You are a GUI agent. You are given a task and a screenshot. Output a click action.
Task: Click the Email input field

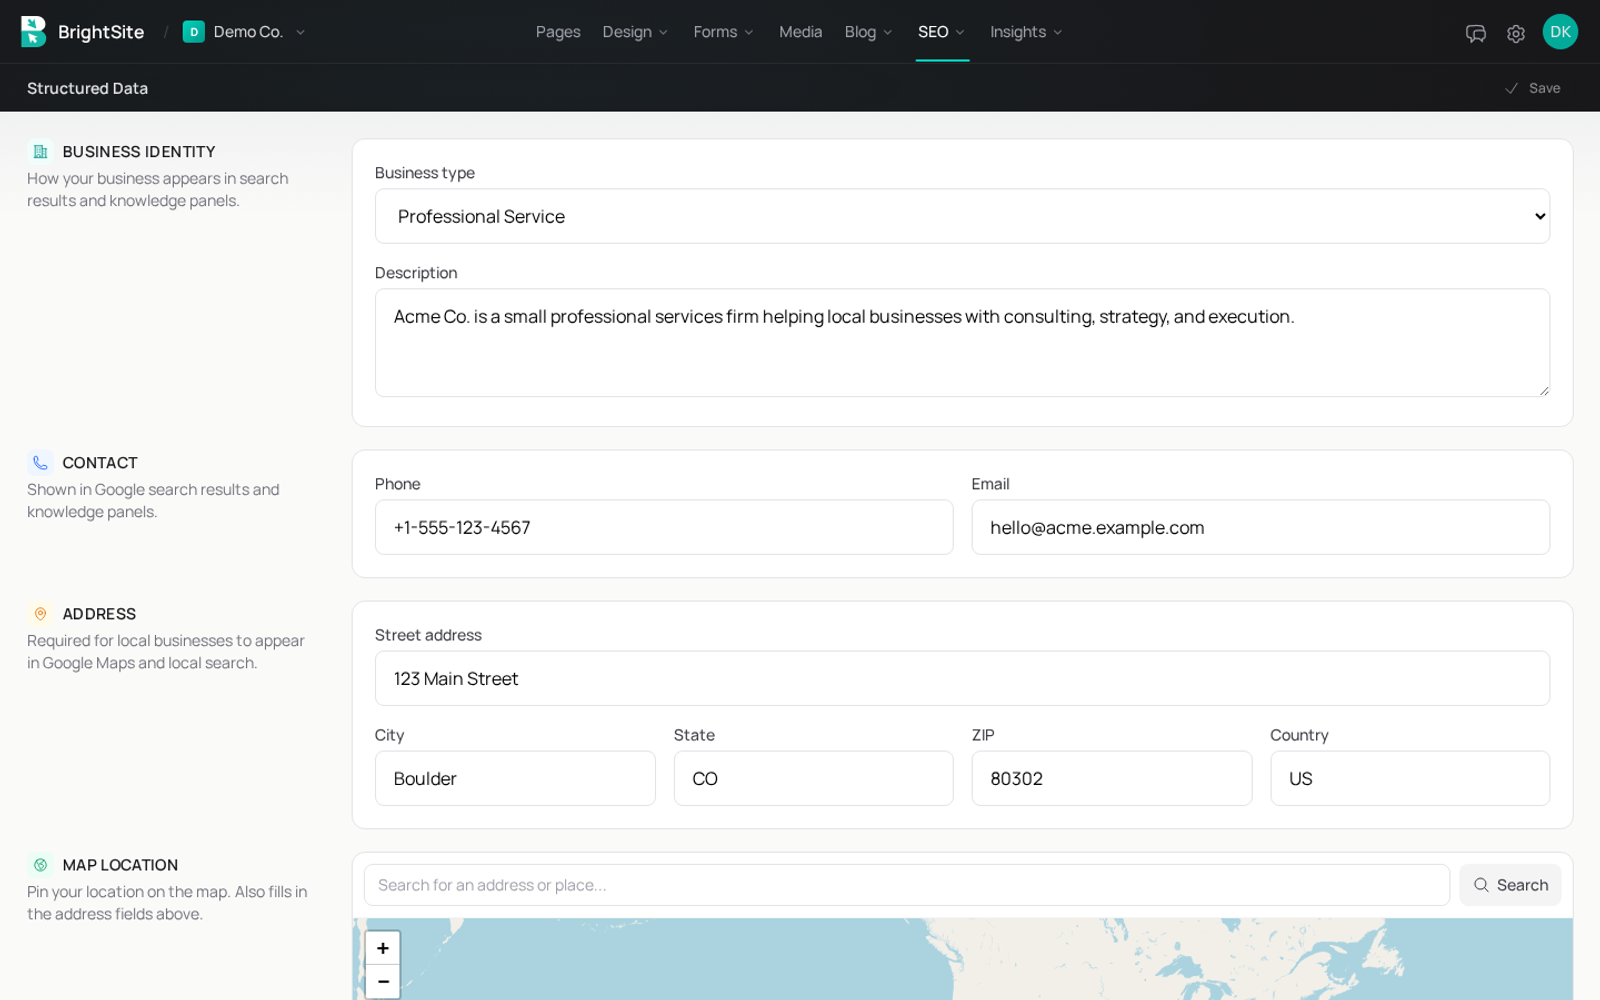point(1260,527)
